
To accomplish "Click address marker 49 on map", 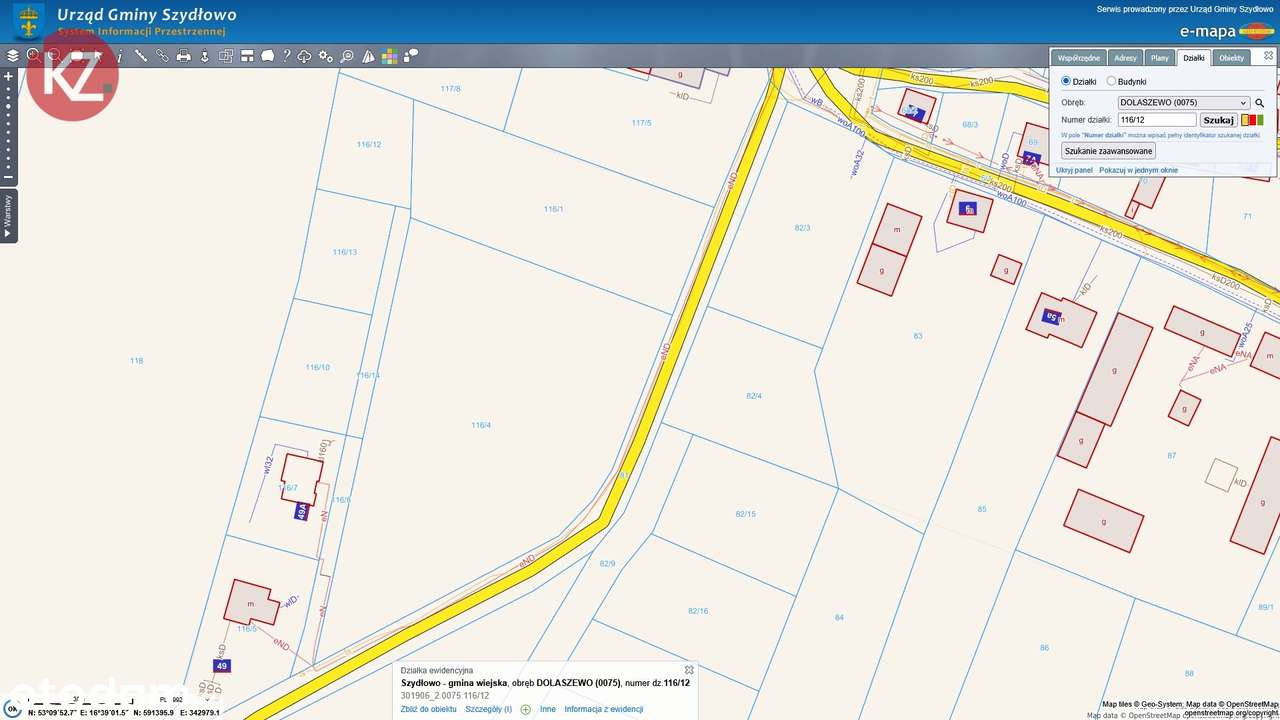I will point(222,666).
